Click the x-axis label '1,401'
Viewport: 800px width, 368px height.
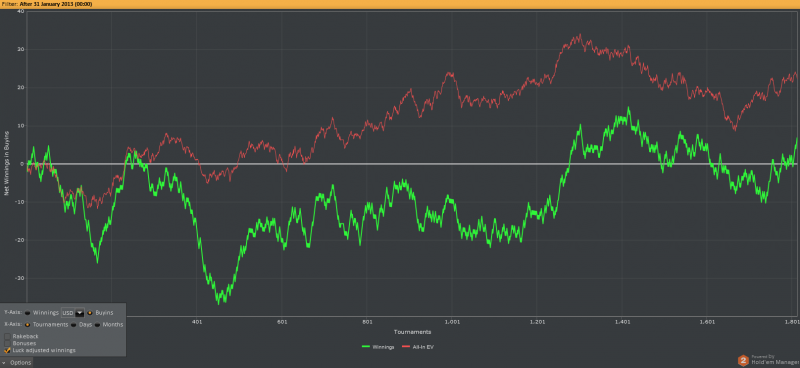point(622,323)
